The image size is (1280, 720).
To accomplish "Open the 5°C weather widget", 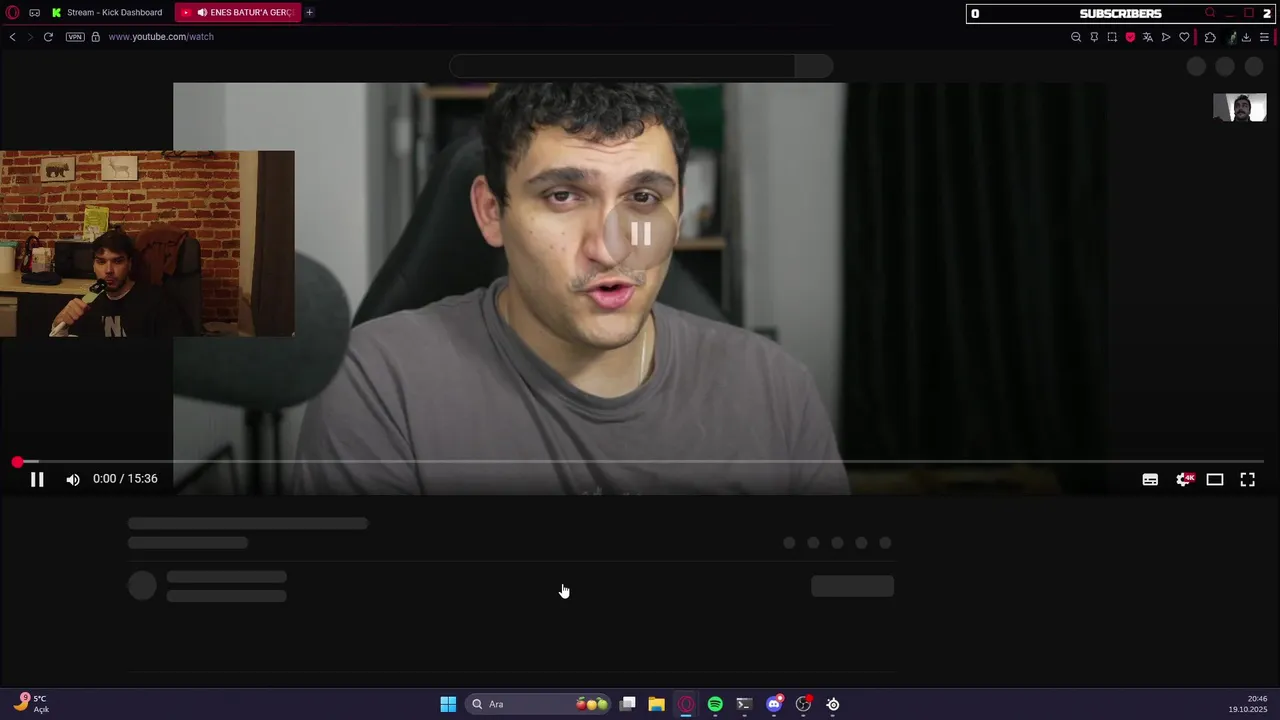I will point(31,704).
